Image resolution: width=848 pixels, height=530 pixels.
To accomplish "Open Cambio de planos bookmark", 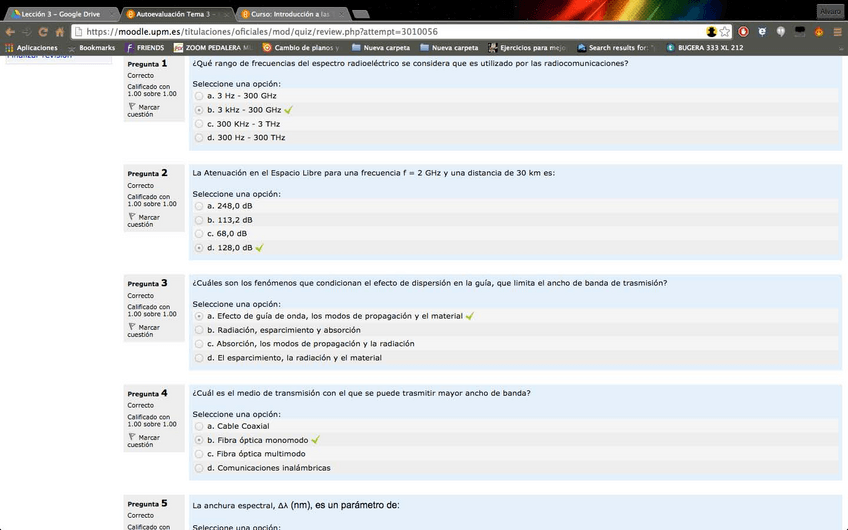I will pos(301,48).
